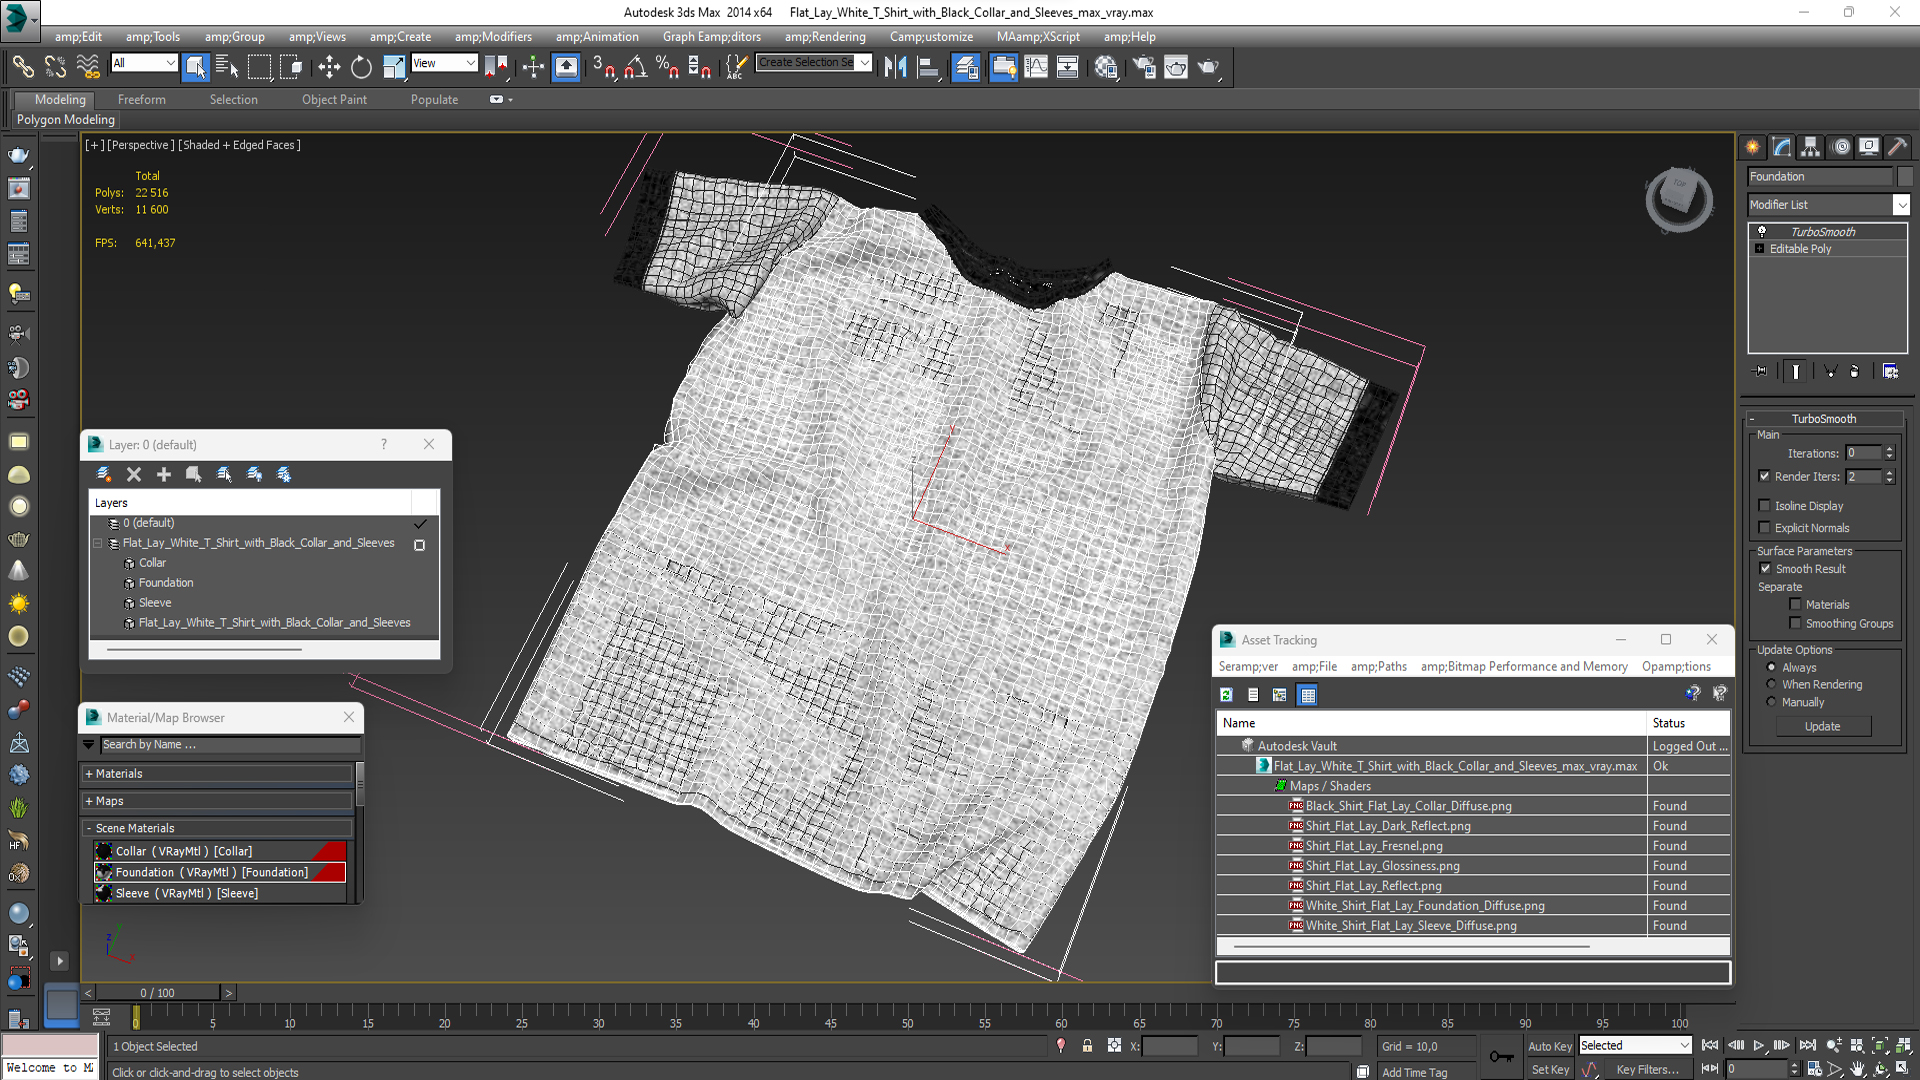Click the ViewCube in the viewport

[1679, 199]
